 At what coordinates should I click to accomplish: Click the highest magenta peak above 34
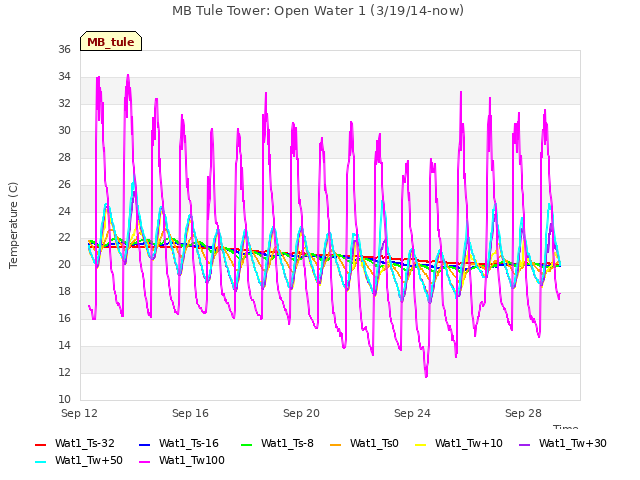[128, 76]
